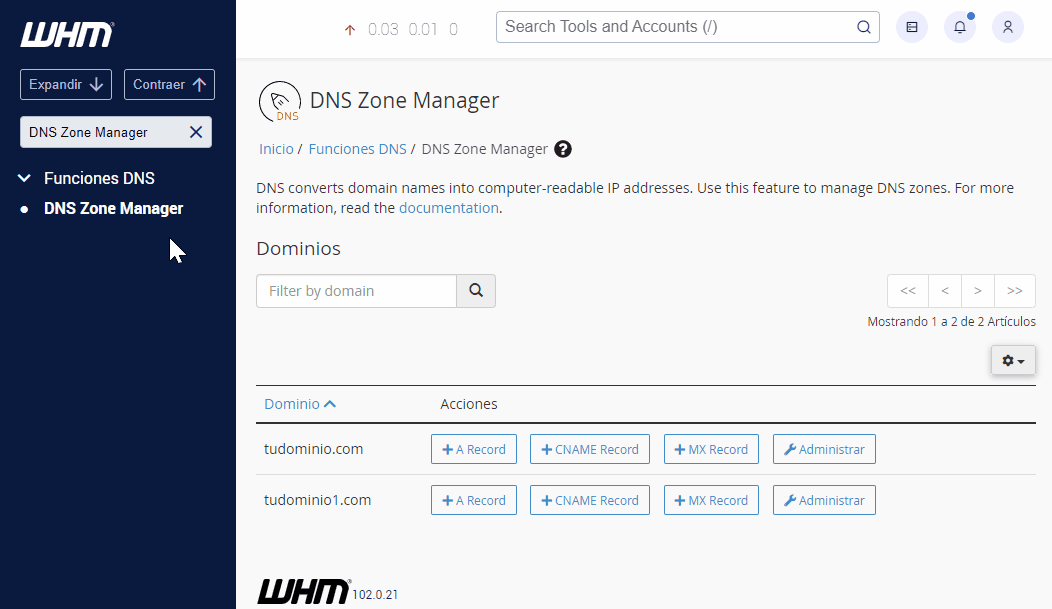Click the filter by domain search button

point(476,290)
